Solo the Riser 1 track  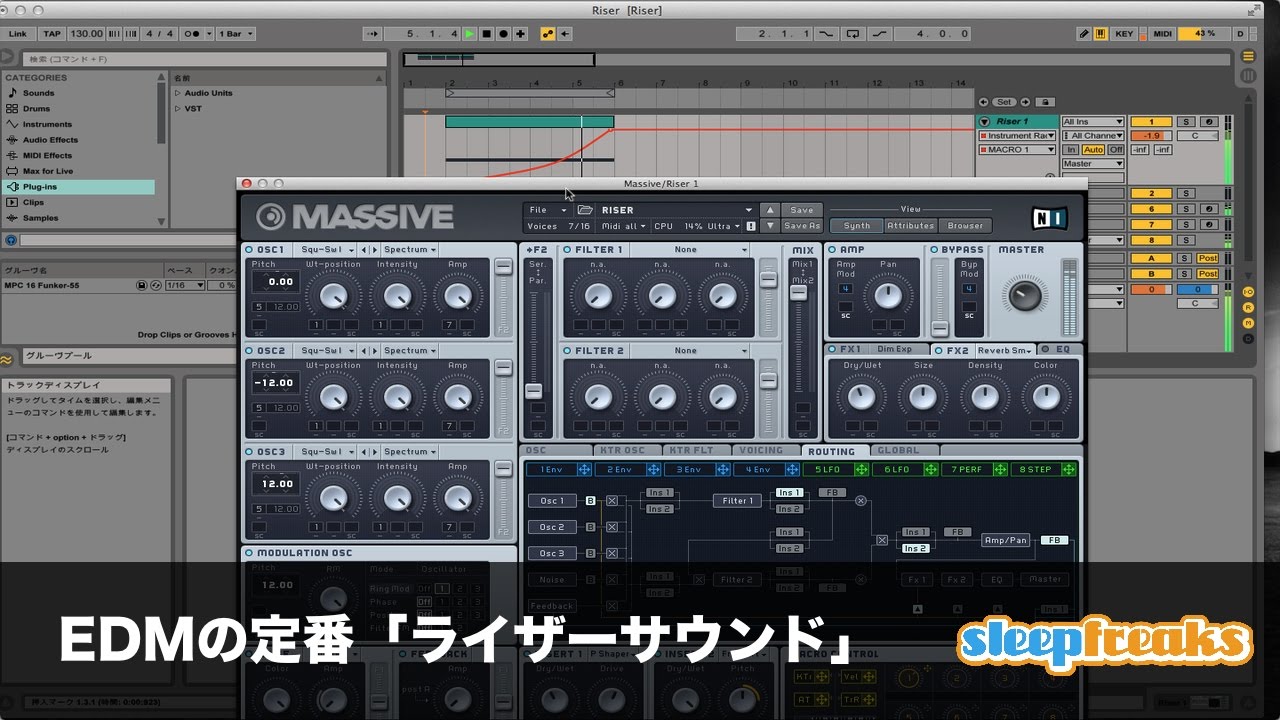[1185, 121]
